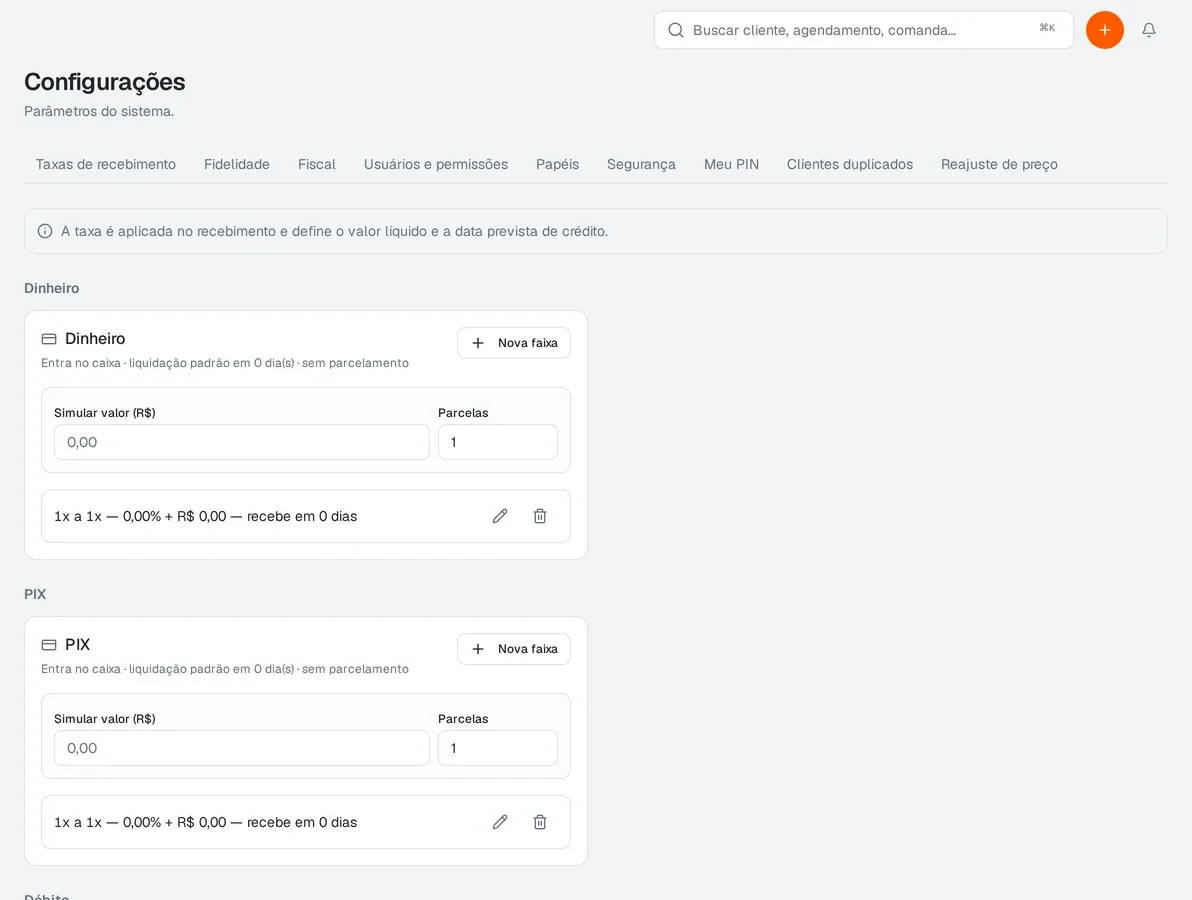Click the search magnifier icon
Screen dimensions: 1192x900
tap(675, 30)
